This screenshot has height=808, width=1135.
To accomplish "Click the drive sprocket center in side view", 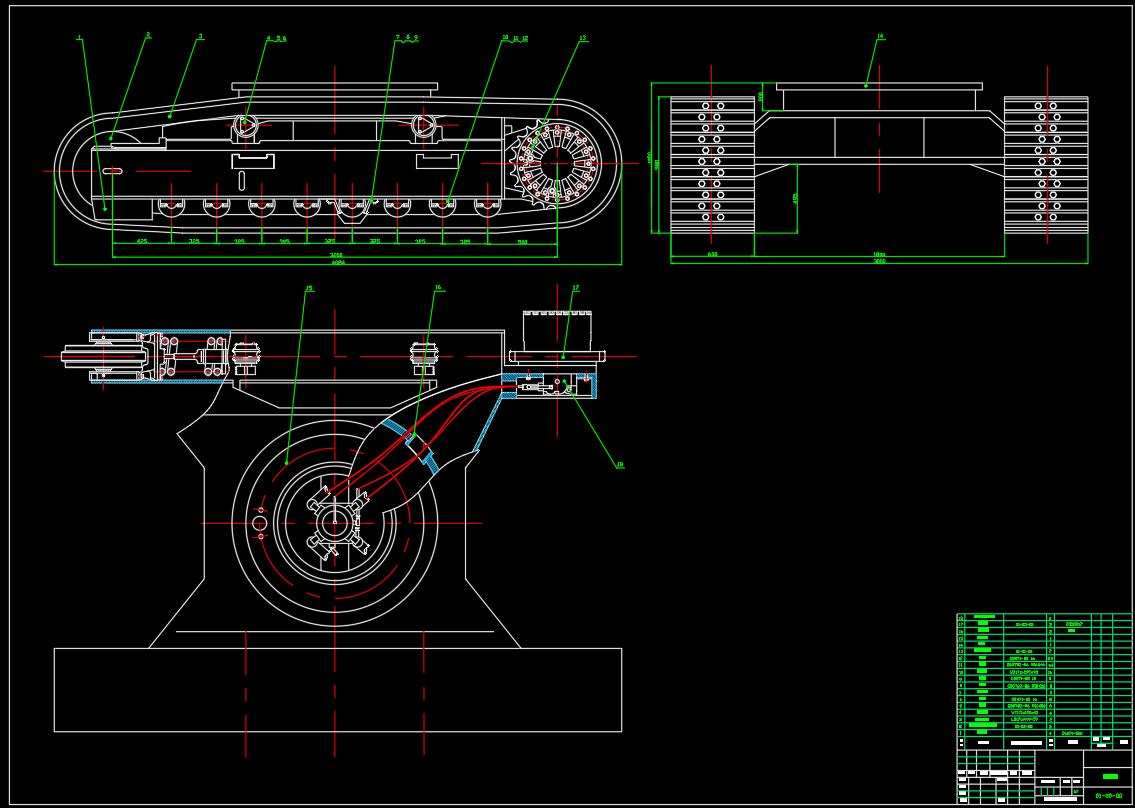I will pos(556,163).
